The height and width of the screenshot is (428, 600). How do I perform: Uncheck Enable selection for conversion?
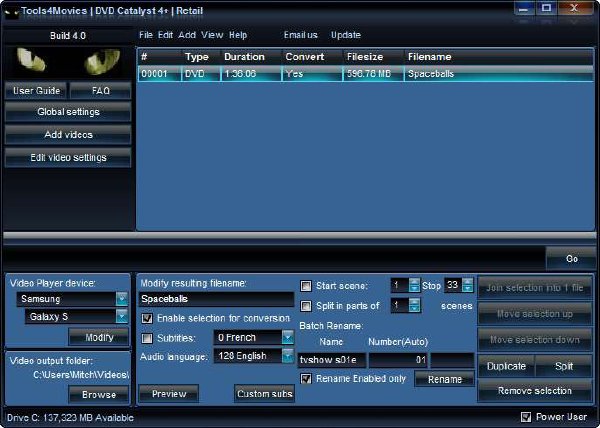pos(147,318)
